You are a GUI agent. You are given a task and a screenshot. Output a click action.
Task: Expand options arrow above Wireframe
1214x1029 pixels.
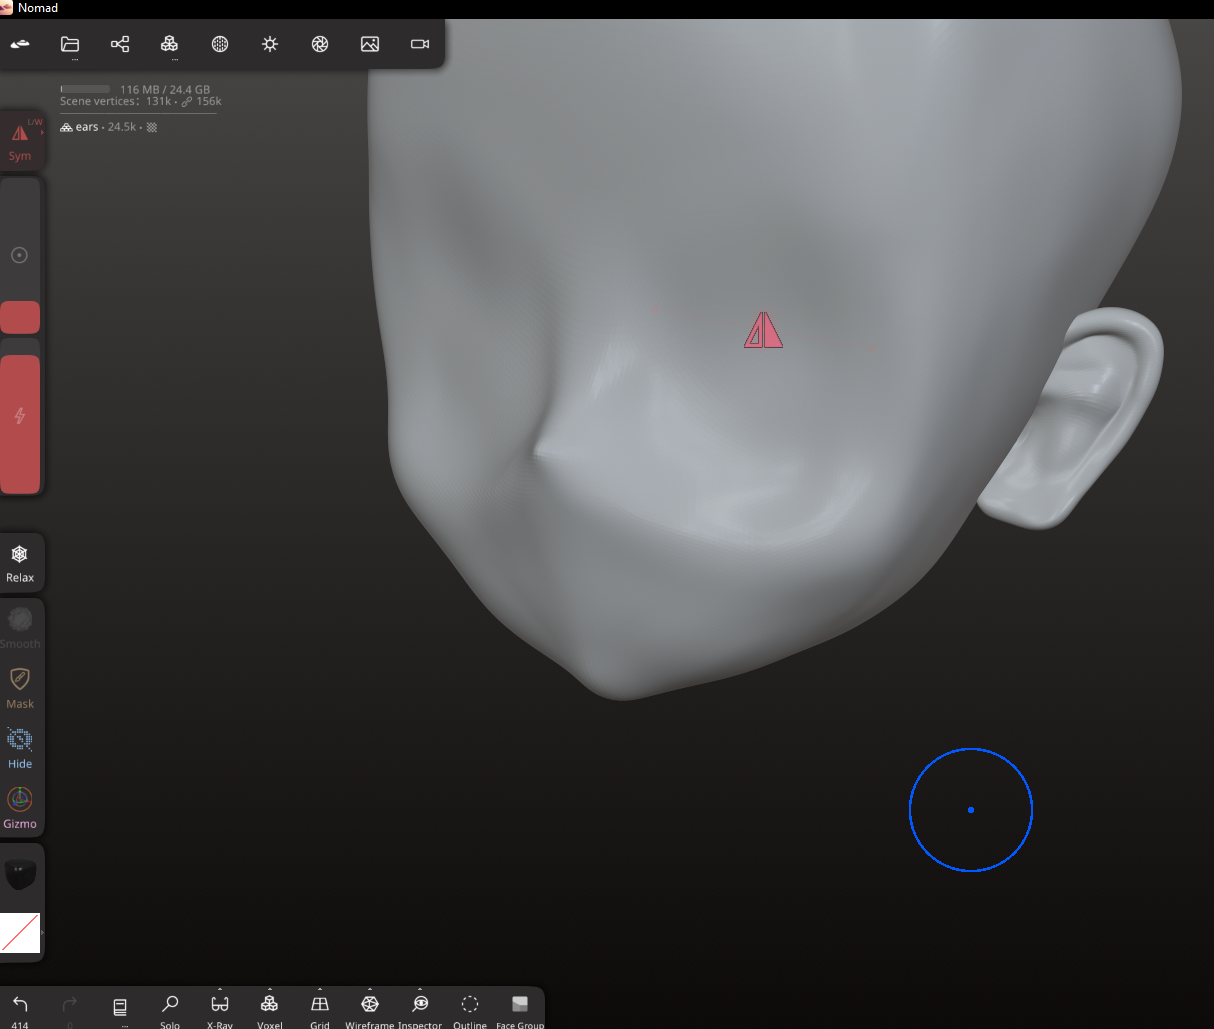pos(370,991)
